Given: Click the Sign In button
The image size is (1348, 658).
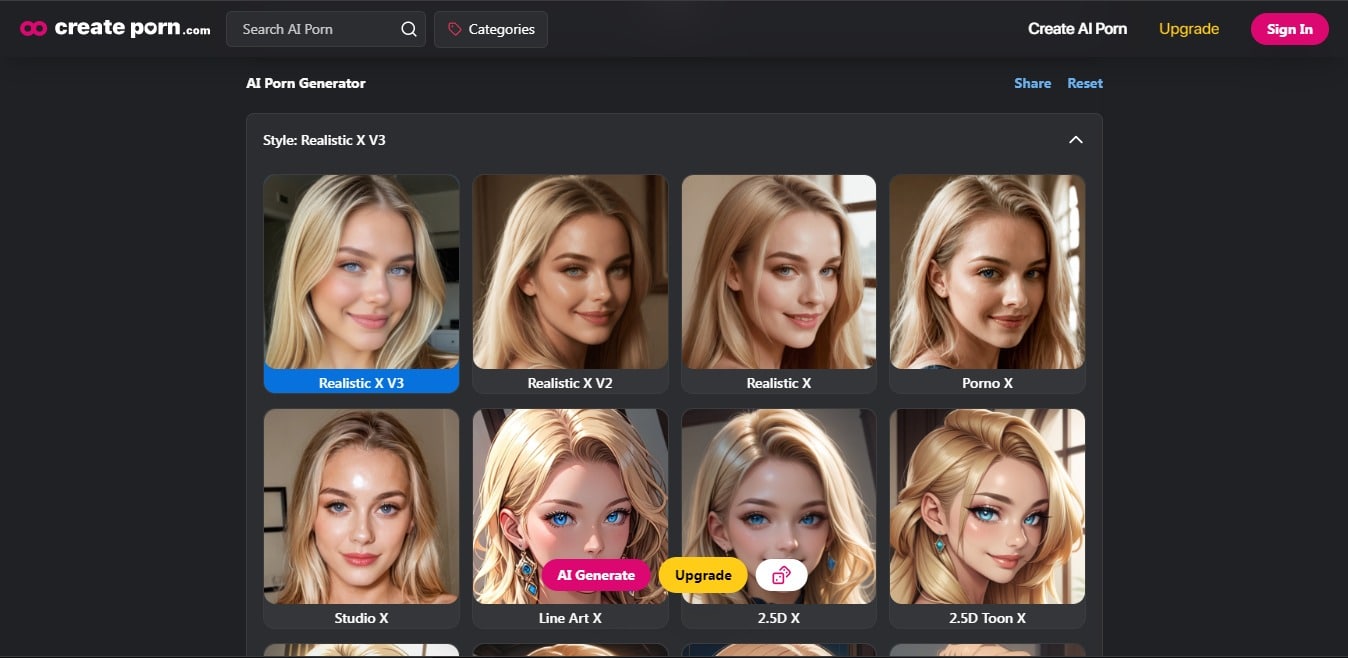Looking at the screenshot, I should [1290, 29].
